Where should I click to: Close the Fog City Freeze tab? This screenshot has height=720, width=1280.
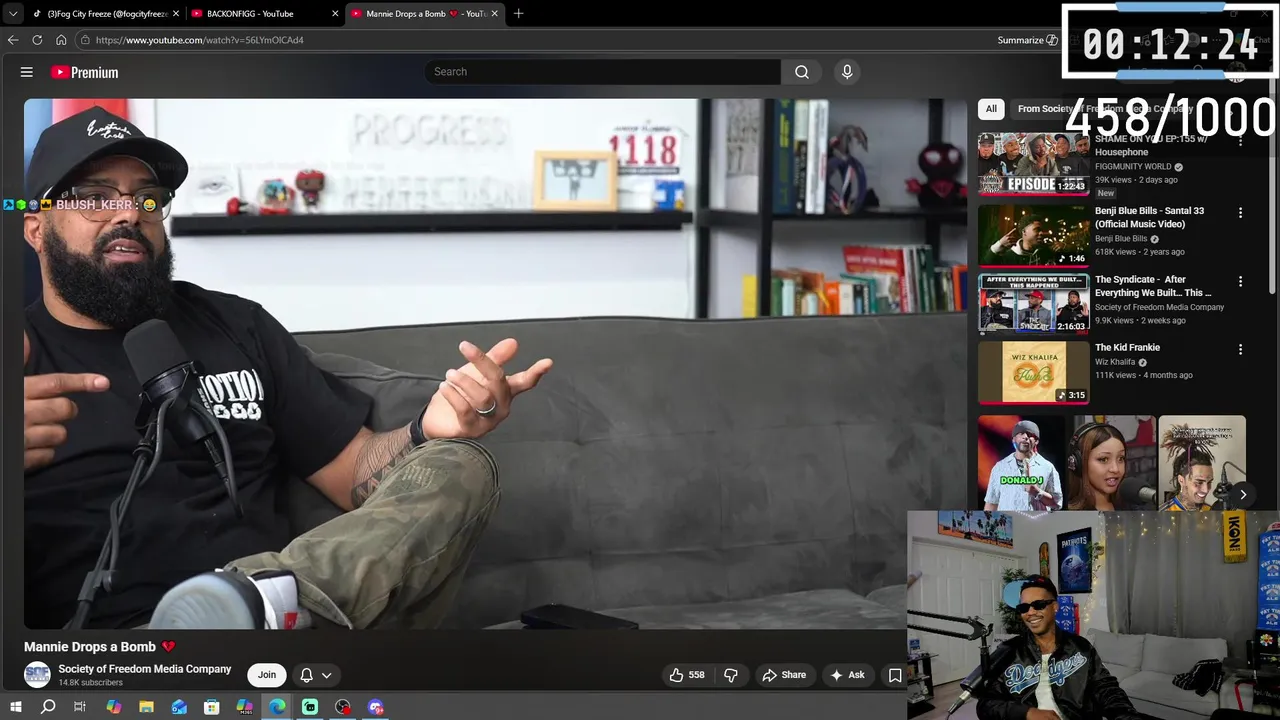[x=176, y=14]
